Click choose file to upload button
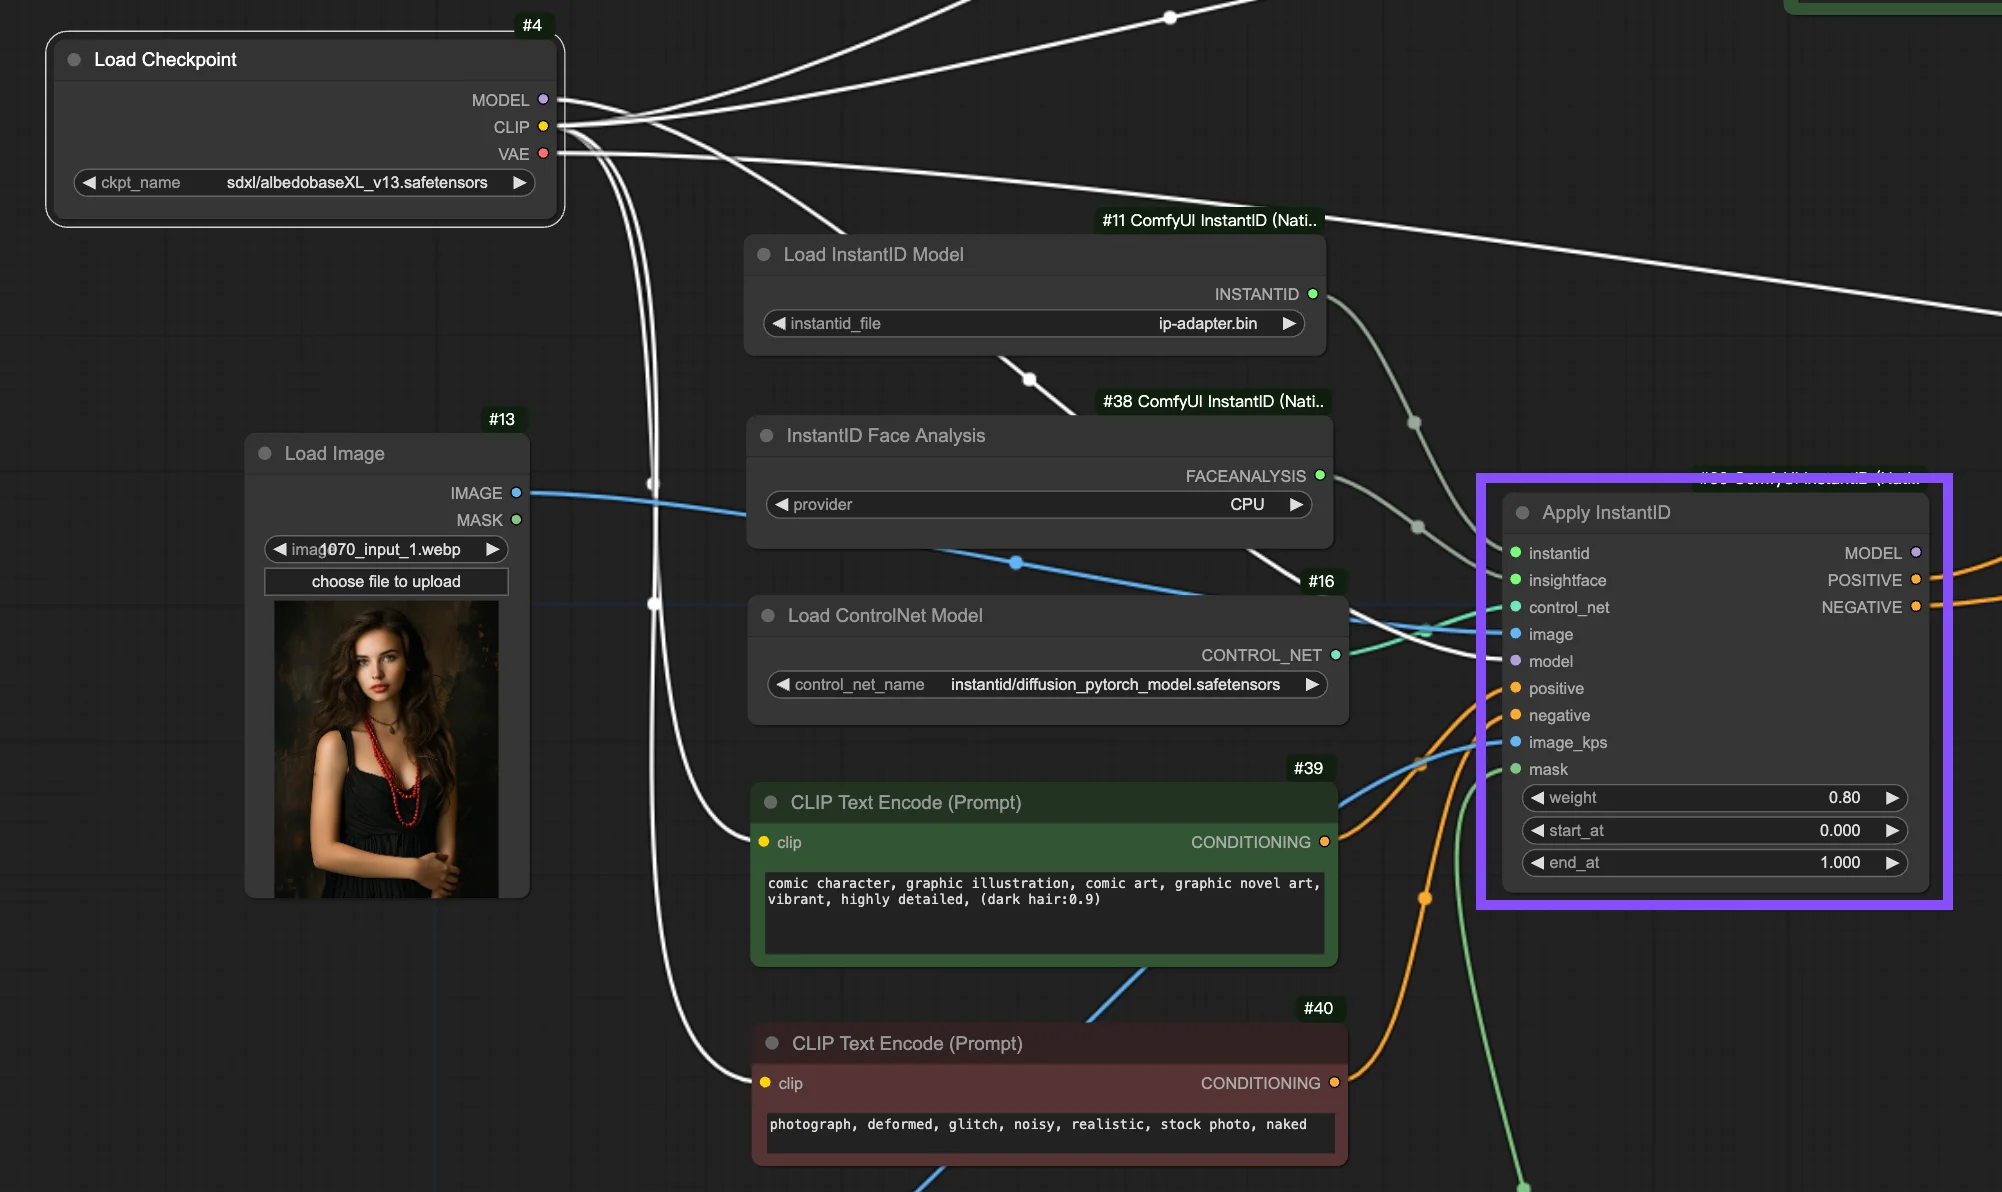Screen dimensions: 2002x1192 386,582
